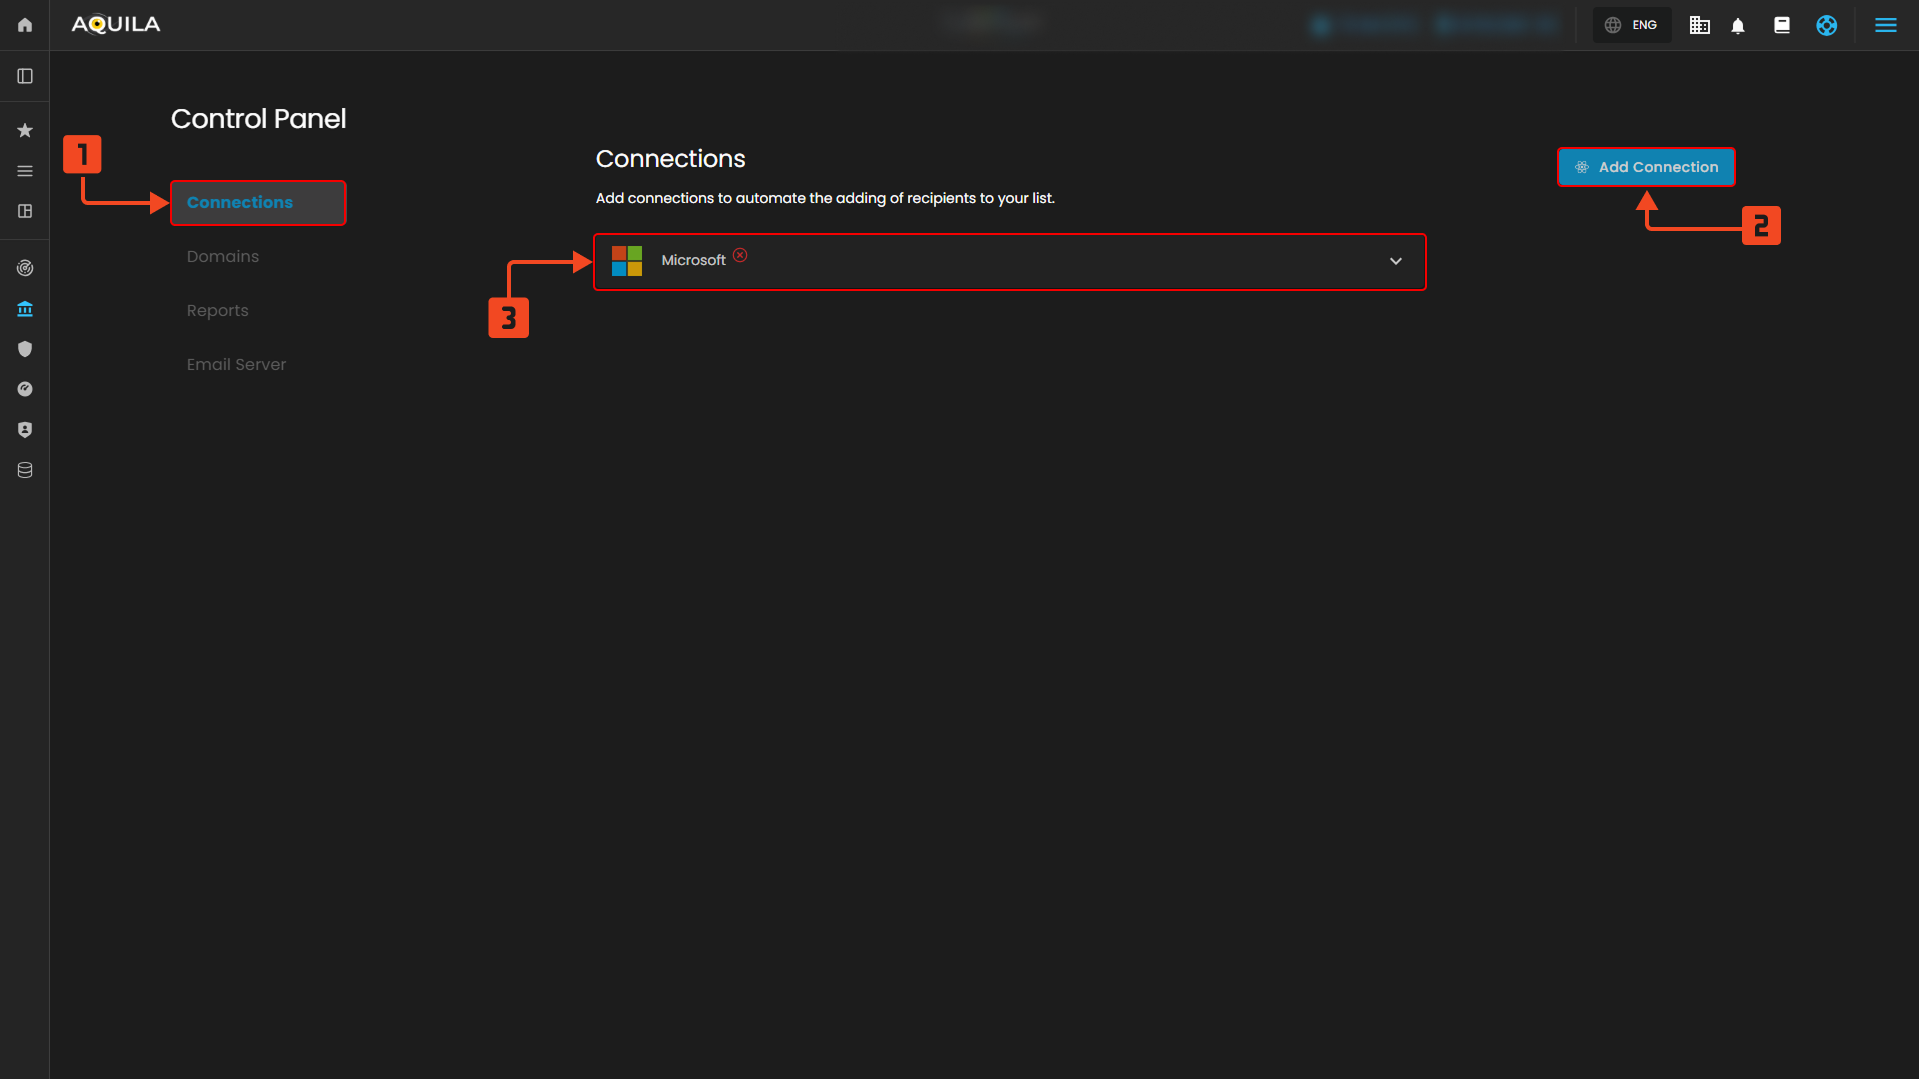Click the speedometer gauge sidebar icon
The width and height of the screenshot is (1919, 1079).
[25, 389]
